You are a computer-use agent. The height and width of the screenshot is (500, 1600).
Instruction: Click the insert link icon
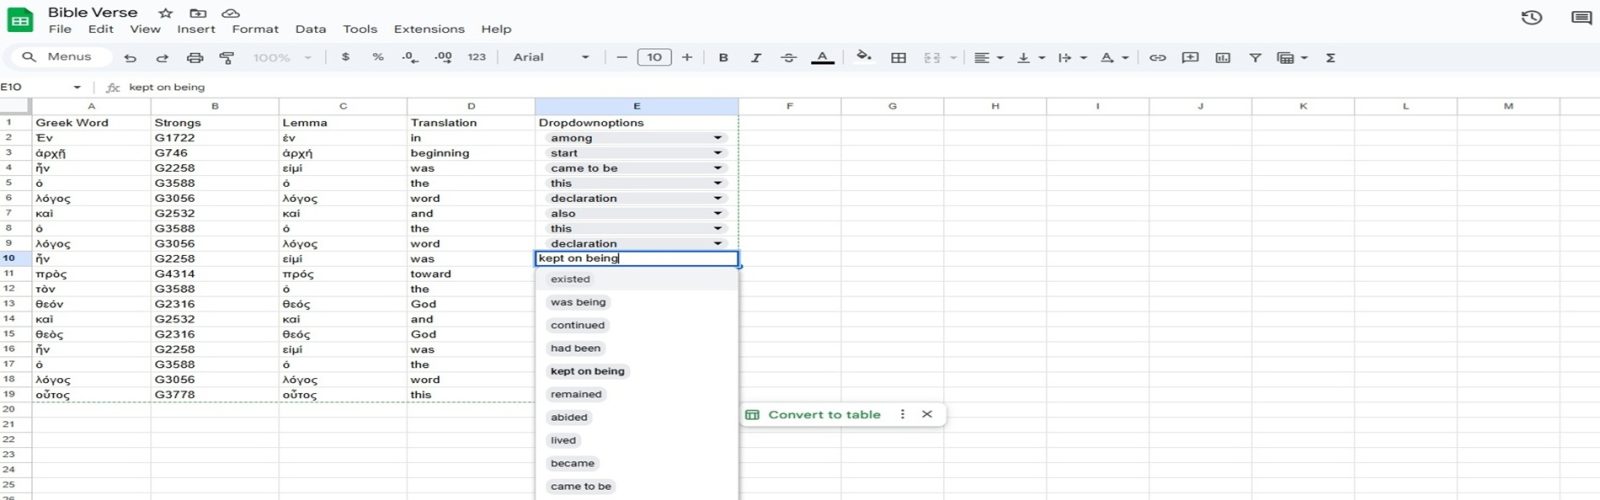pyautogui.click(x=1157, y=58)
